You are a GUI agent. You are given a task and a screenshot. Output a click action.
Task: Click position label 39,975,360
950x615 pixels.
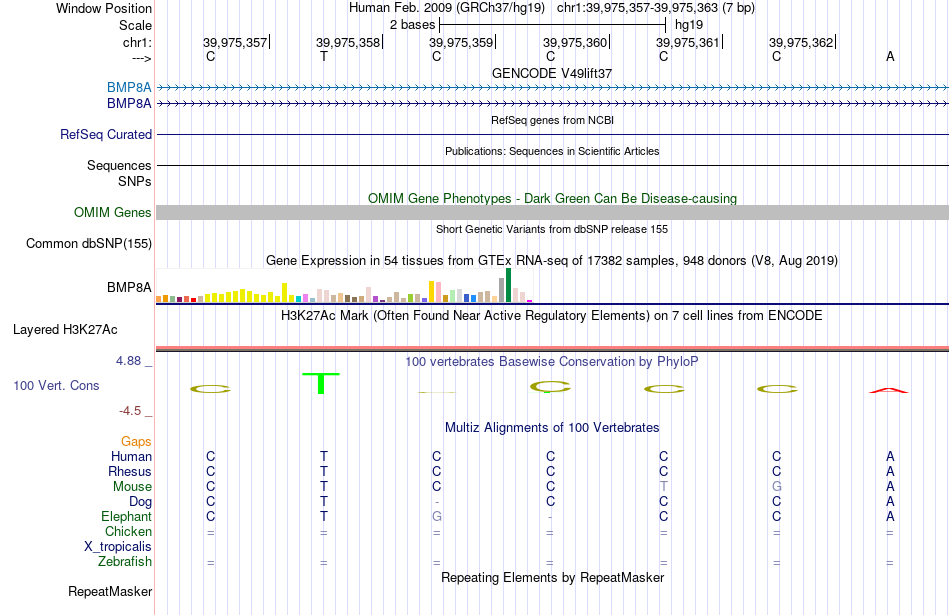coord(575,42)
